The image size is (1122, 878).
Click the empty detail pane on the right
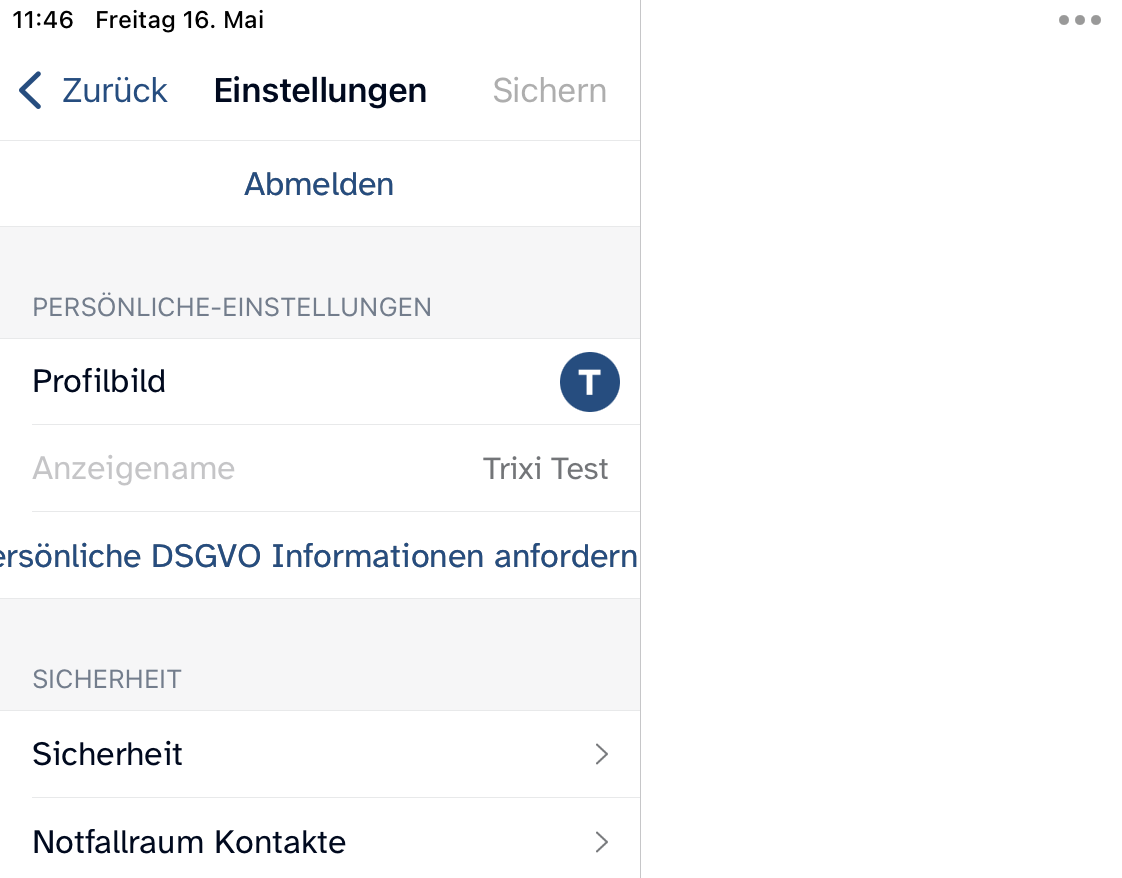coord(880,450)
